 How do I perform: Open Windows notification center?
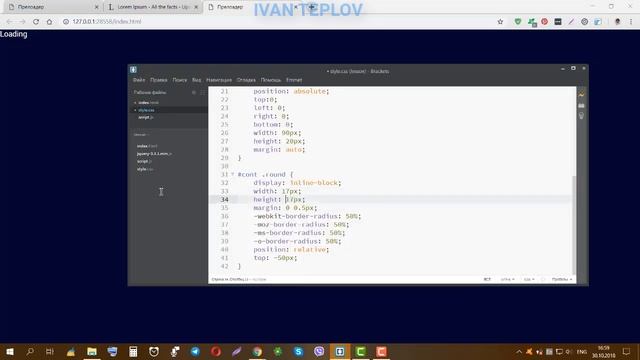click(627, 351)
